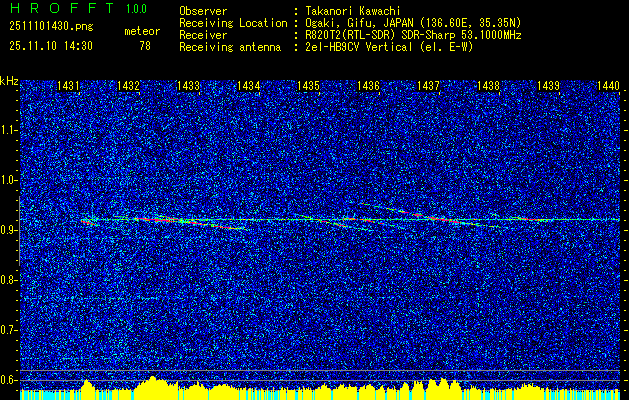Click the Receiving antenna label

coord(230,47)
